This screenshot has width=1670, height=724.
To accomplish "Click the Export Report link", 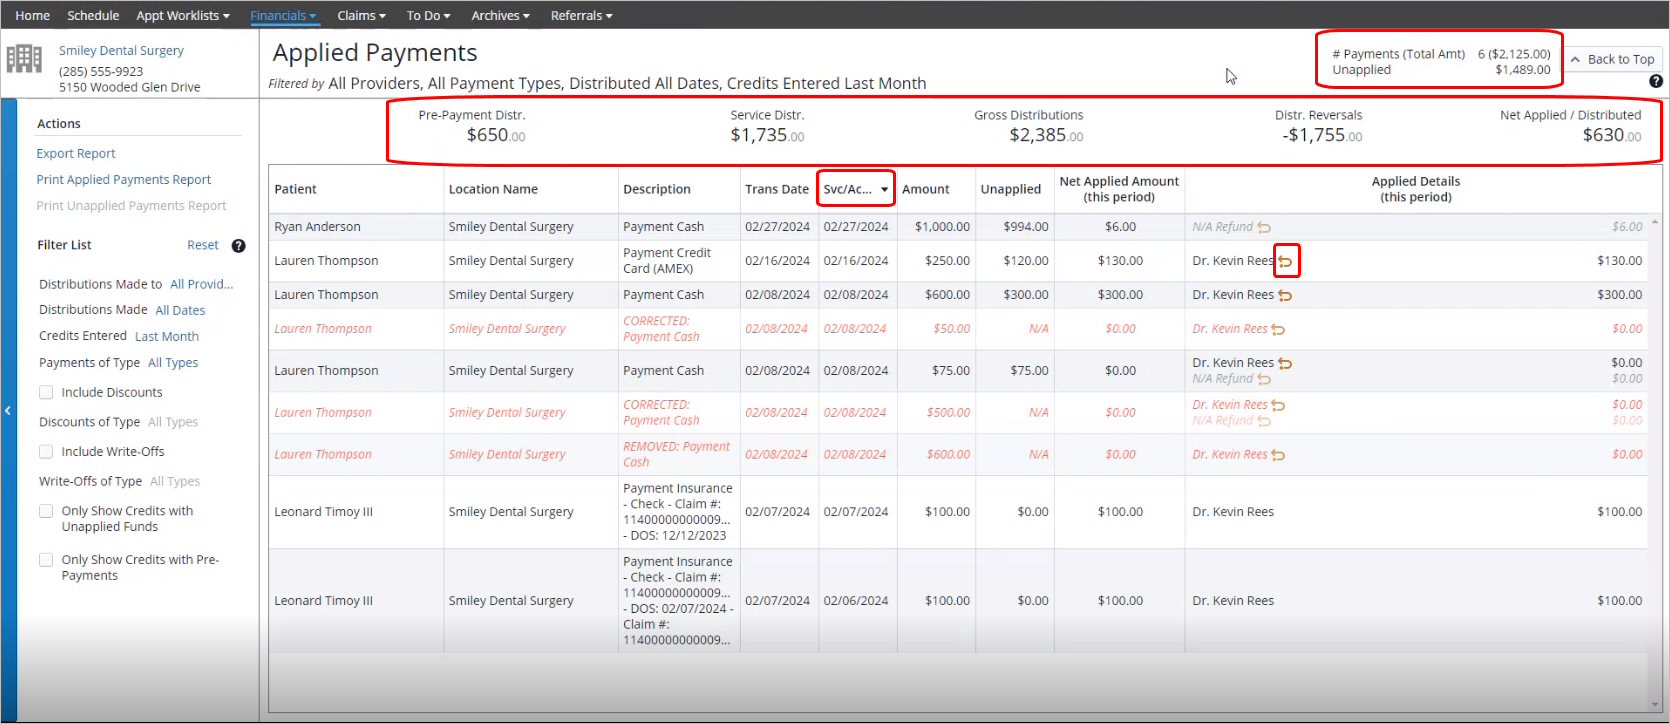I will click(x=76, y=154).
